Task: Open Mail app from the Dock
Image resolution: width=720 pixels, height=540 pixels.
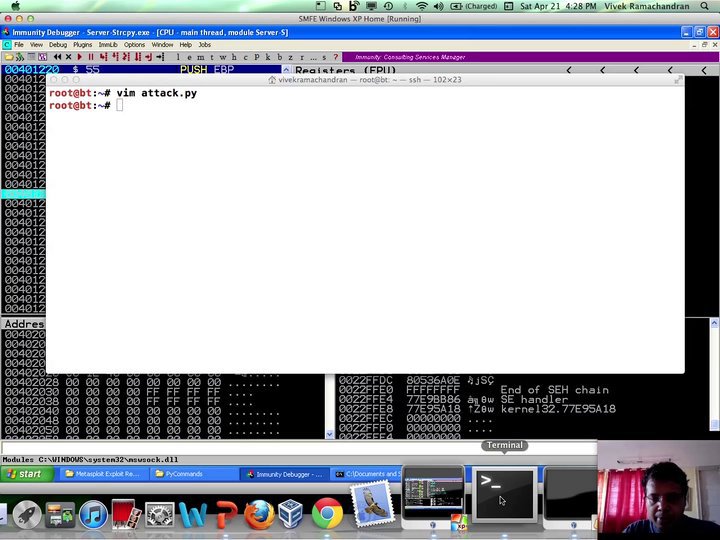Action: click(x=372, y=504)
